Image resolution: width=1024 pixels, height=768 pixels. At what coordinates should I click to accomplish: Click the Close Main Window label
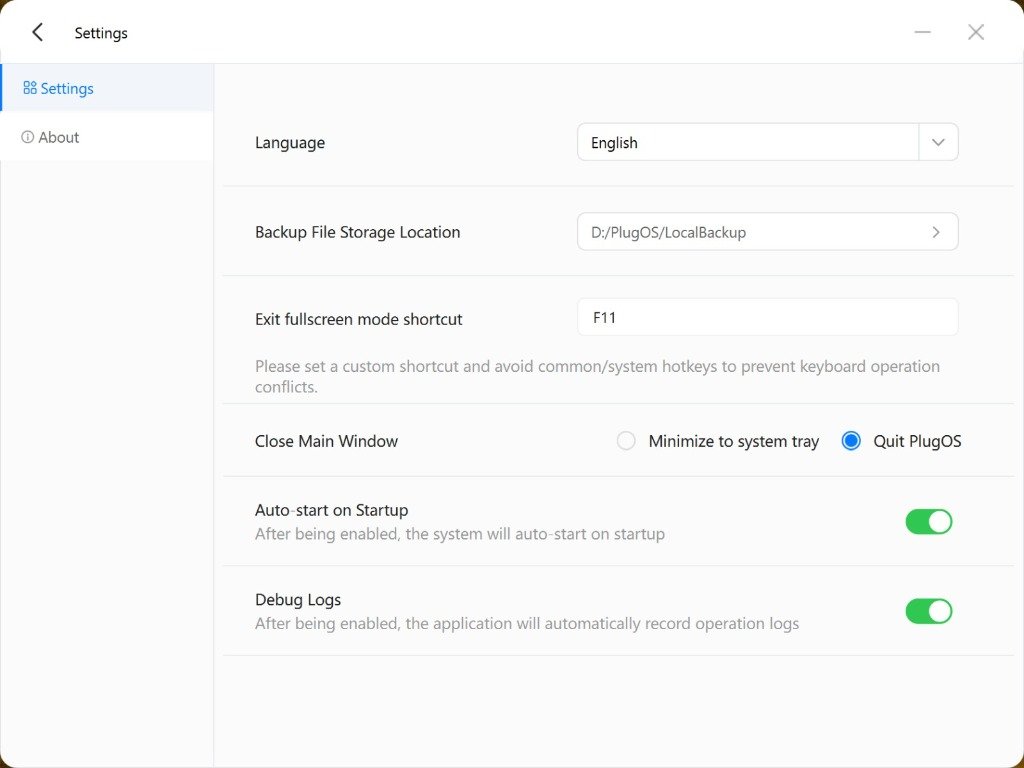327,441
